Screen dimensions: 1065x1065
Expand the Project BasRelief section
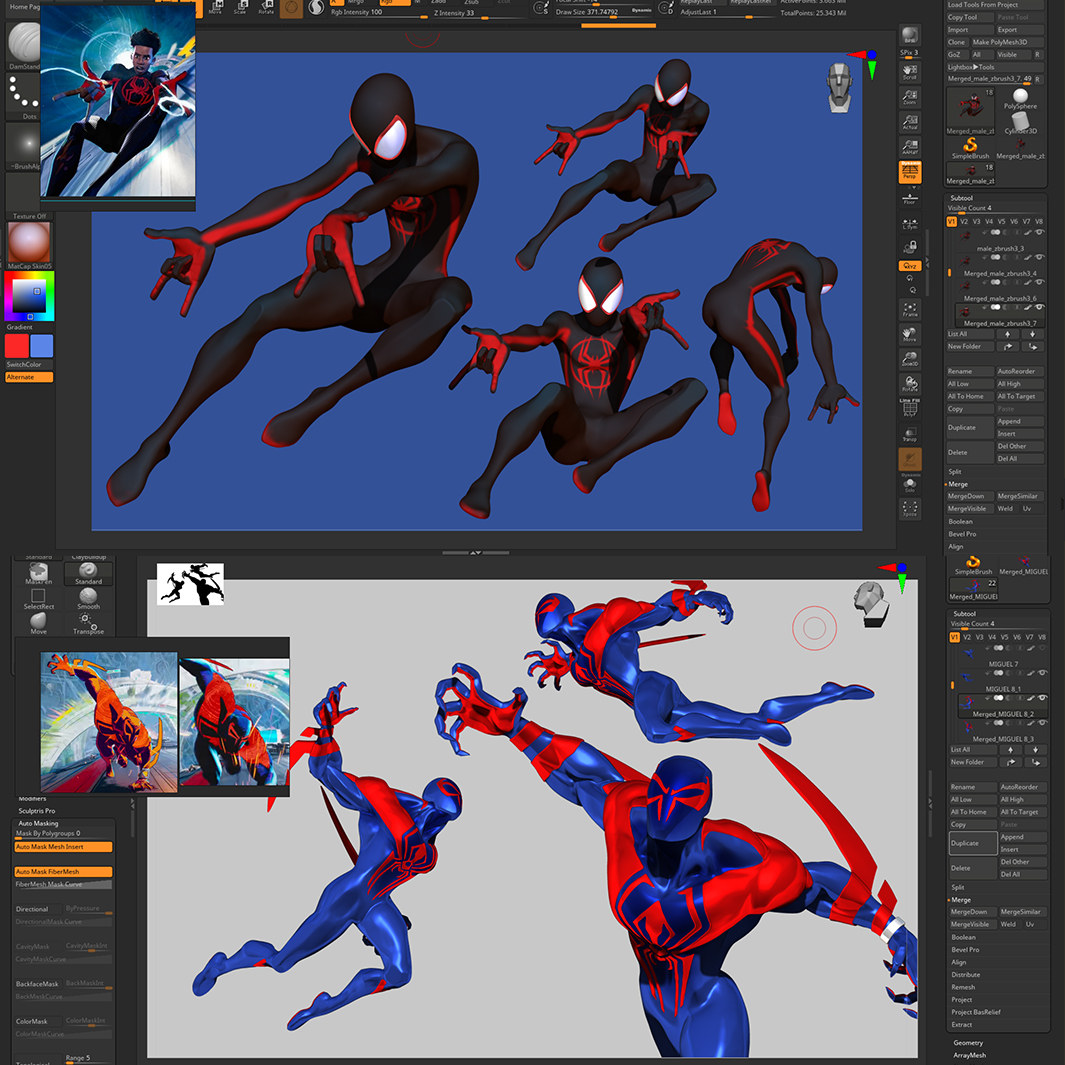pyautogui.click(x=976, y=1012)
